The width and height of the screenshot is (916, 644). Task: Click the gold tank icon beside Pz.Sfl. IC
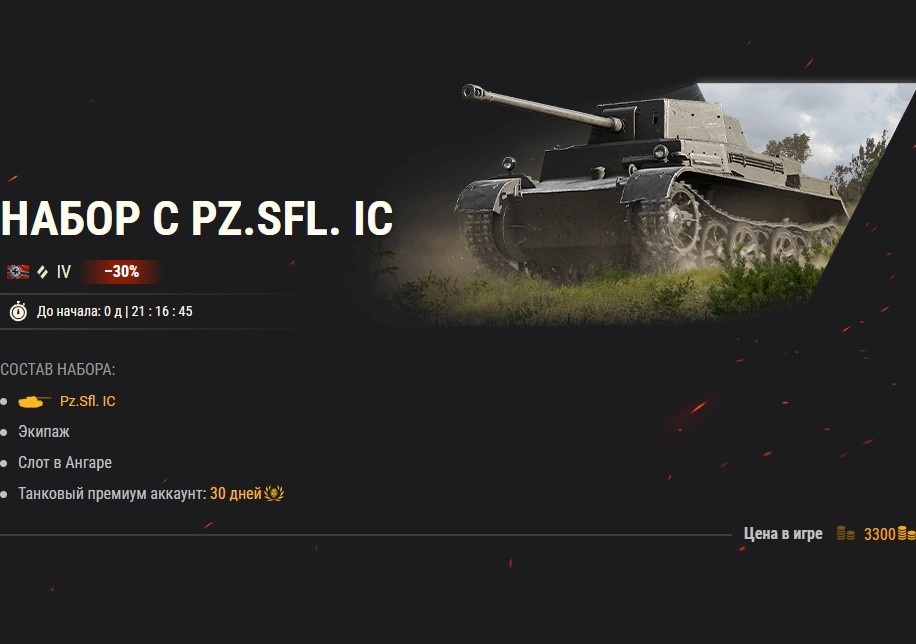[34, 401]
